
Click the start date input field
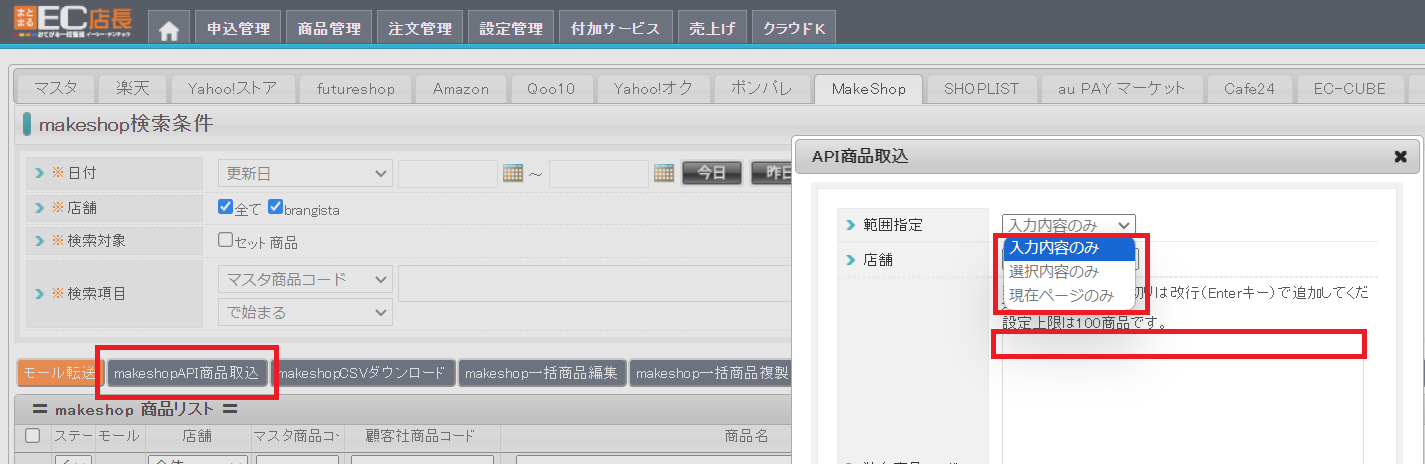pos(447,174)
